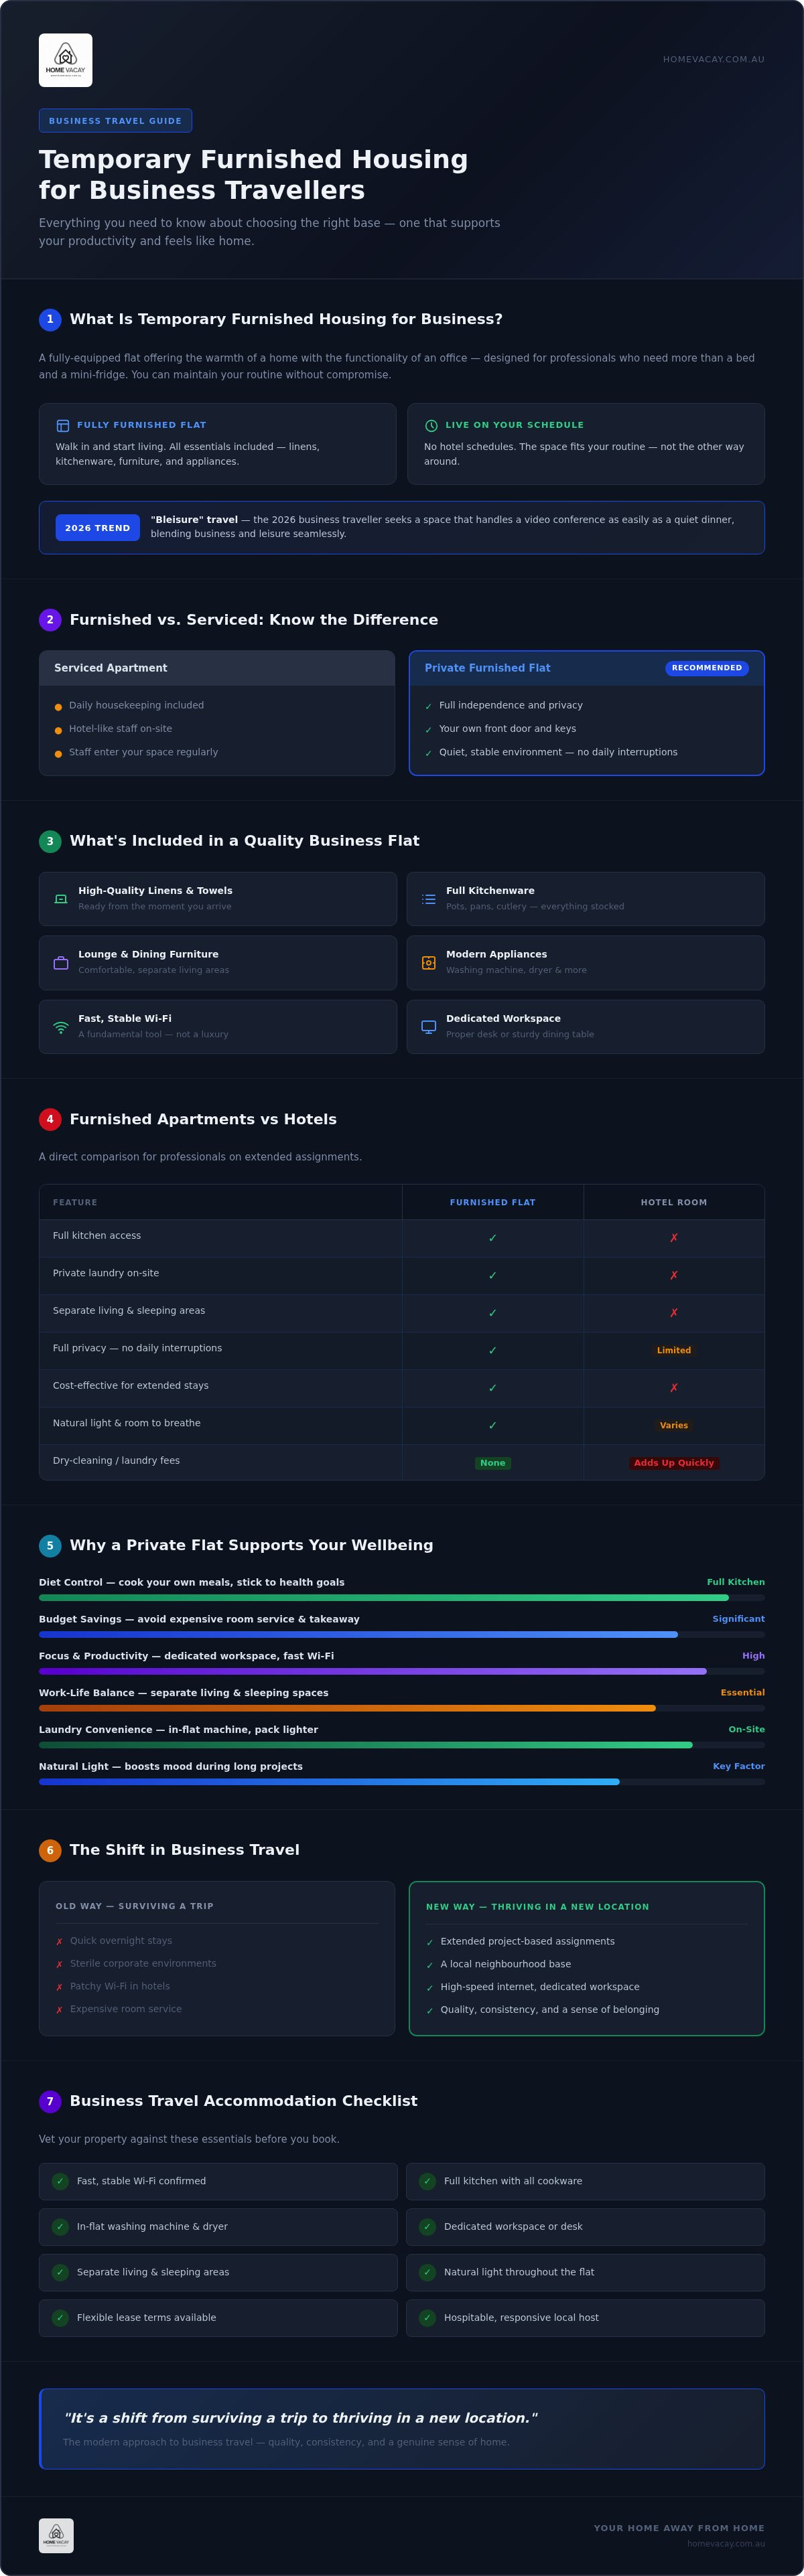Click the green 'None' tag in the table

[x=492, y=1463]
